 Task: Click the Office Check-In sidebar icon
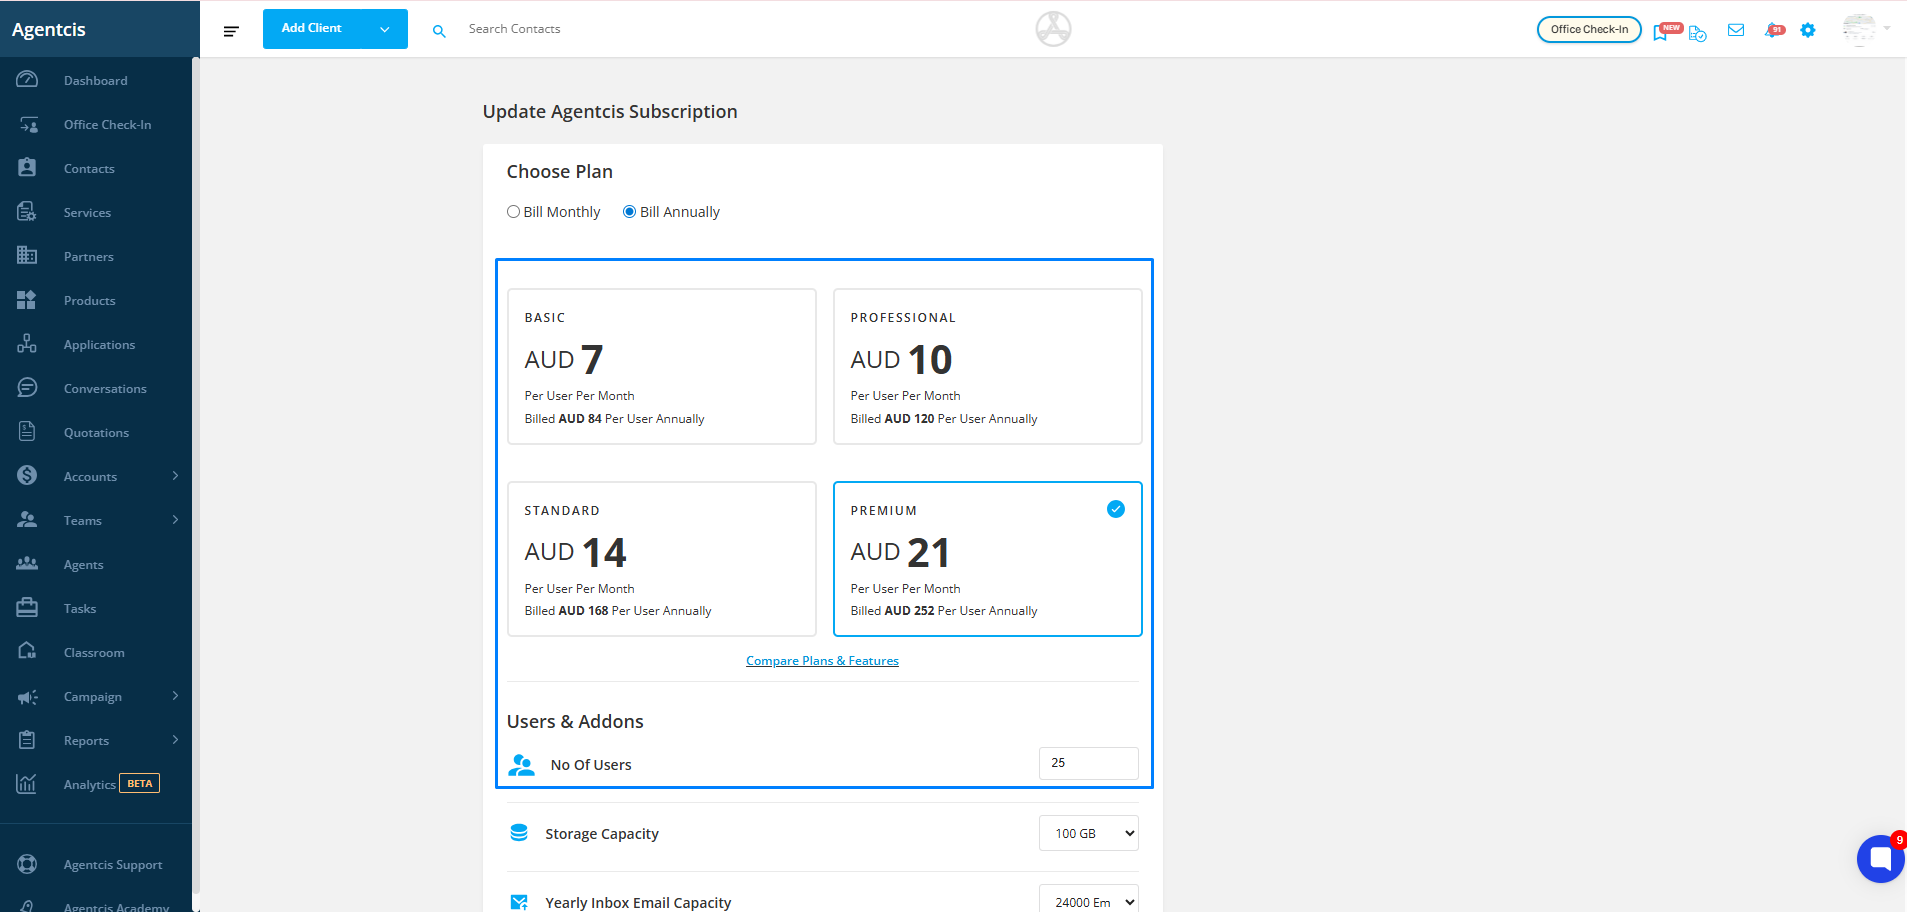pos(27,124)
